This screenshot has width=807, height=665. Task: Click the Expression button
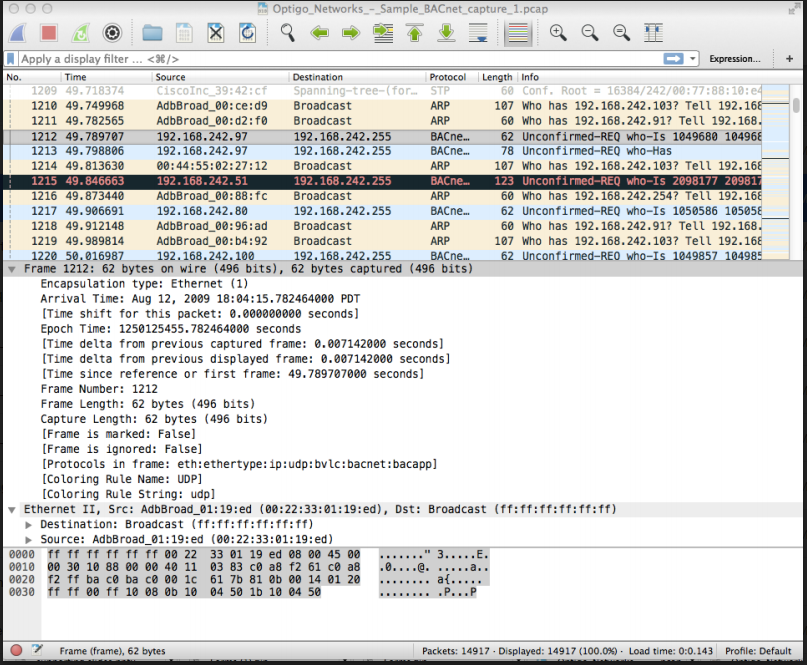(x=735, y=58)
